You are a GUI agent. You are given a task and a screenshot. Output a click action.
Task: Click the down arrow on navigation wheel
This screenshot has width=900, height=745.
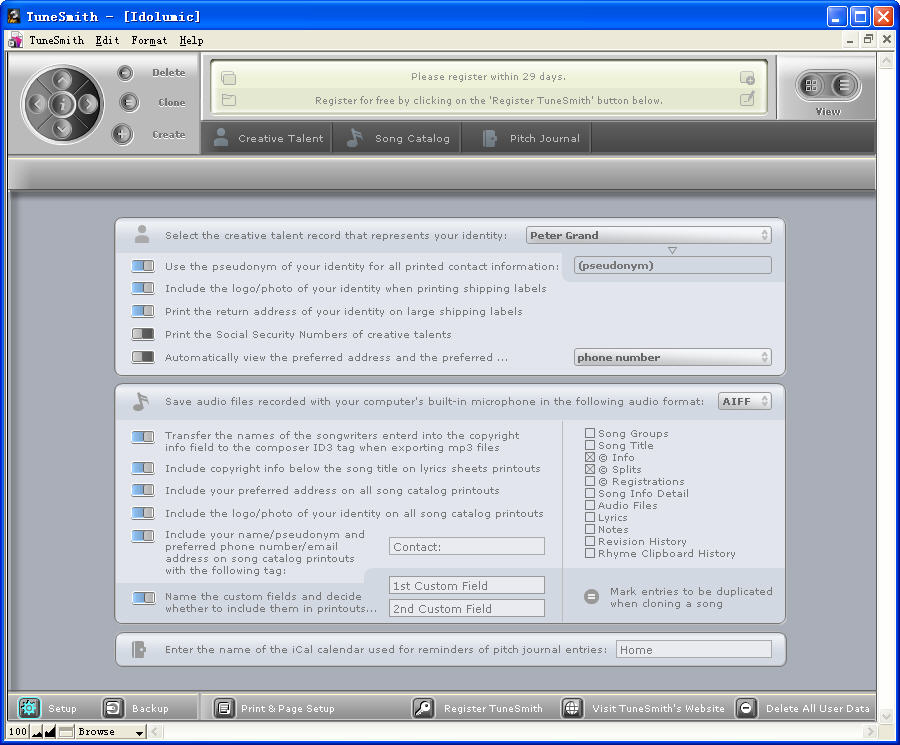pyautogui.click(x=62, y=129)
